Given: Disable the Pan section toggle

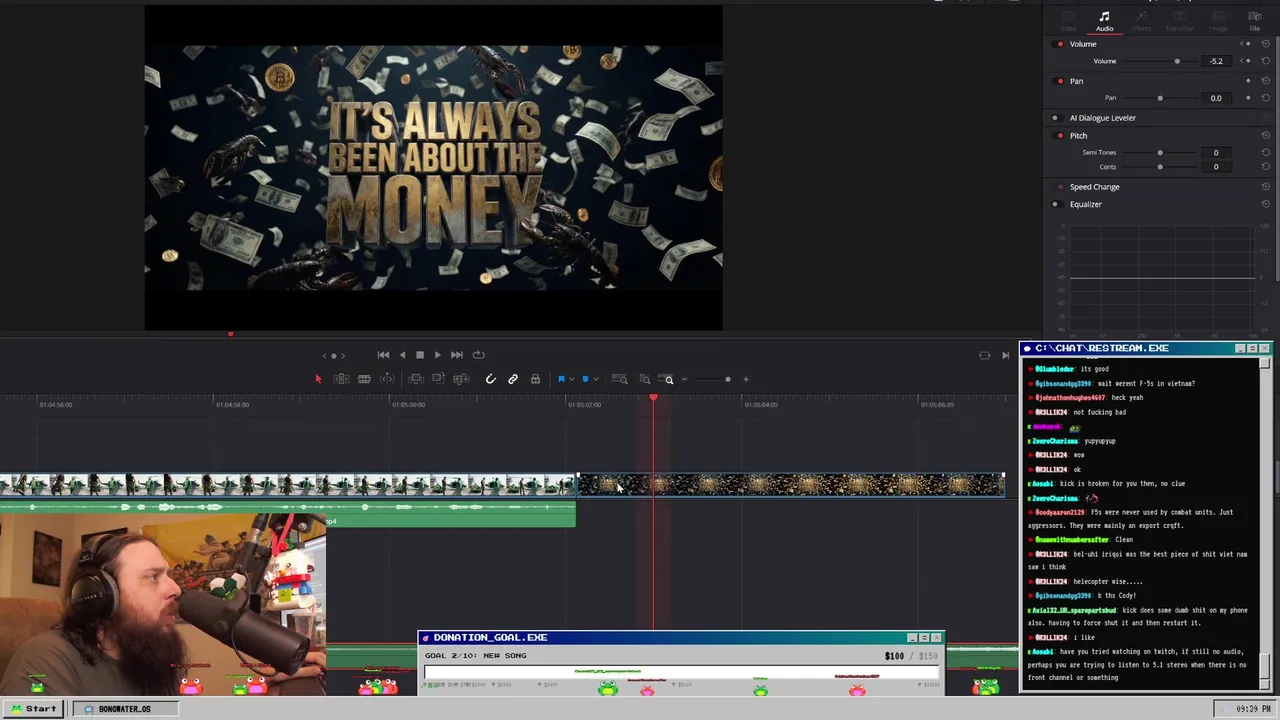Looking at the screenshot, I should [1059, 81].
